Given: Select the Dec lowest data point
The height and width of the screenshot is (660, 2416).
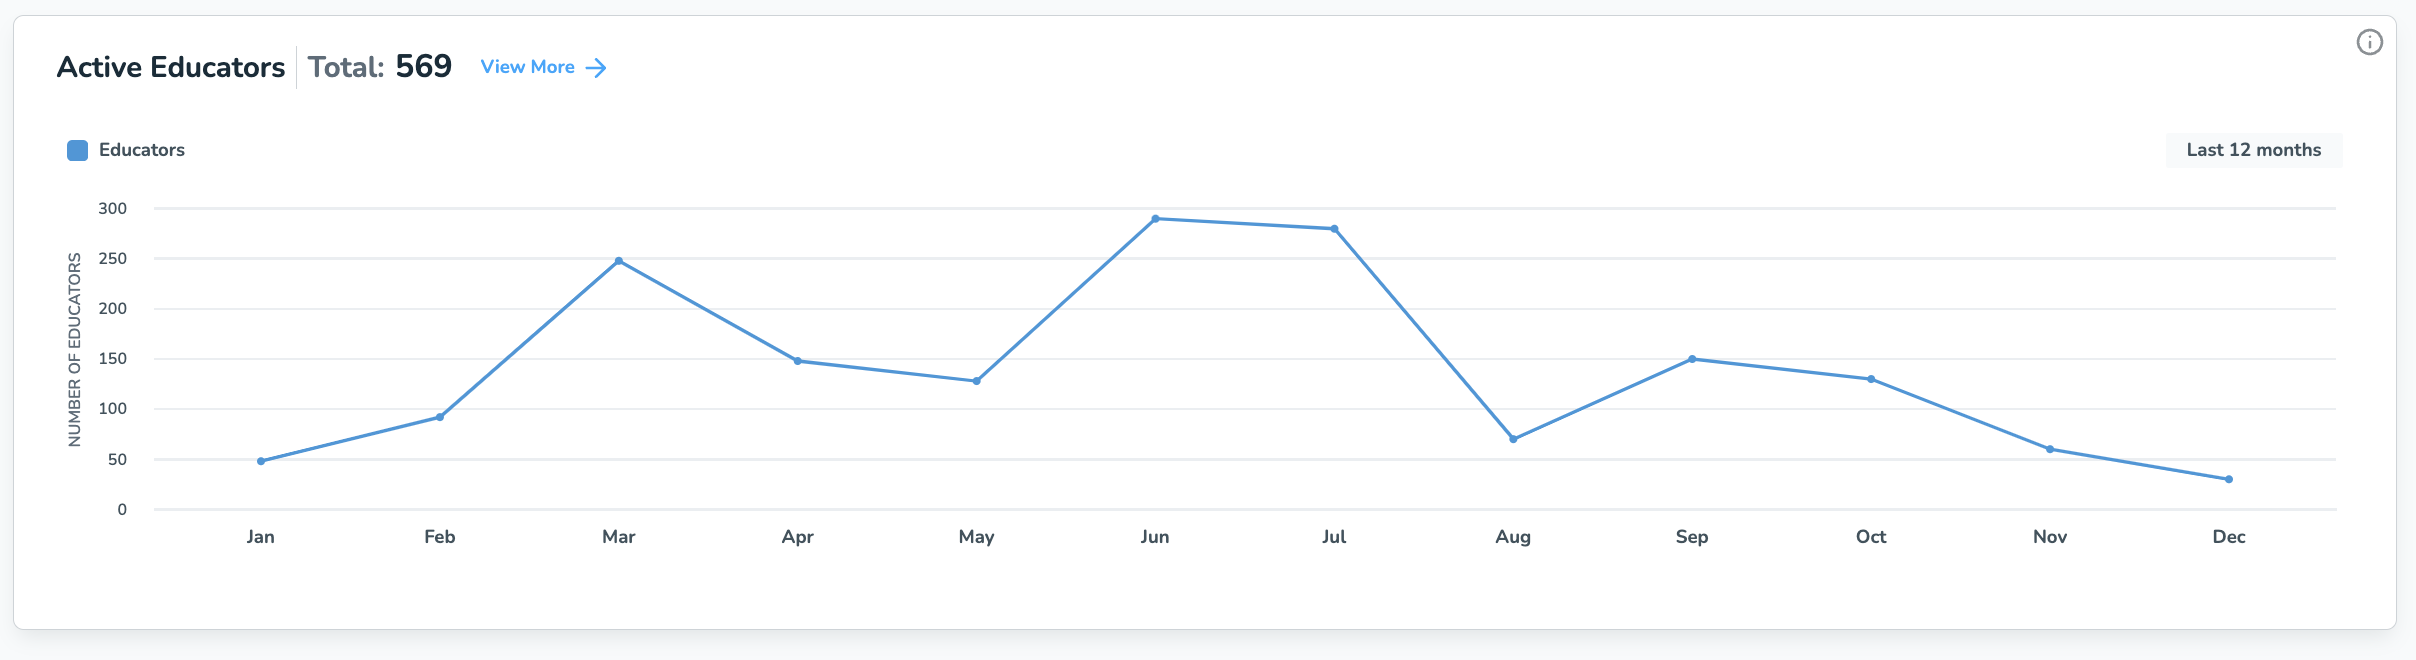Looking at the screenshot, I should pos(2229,479).
